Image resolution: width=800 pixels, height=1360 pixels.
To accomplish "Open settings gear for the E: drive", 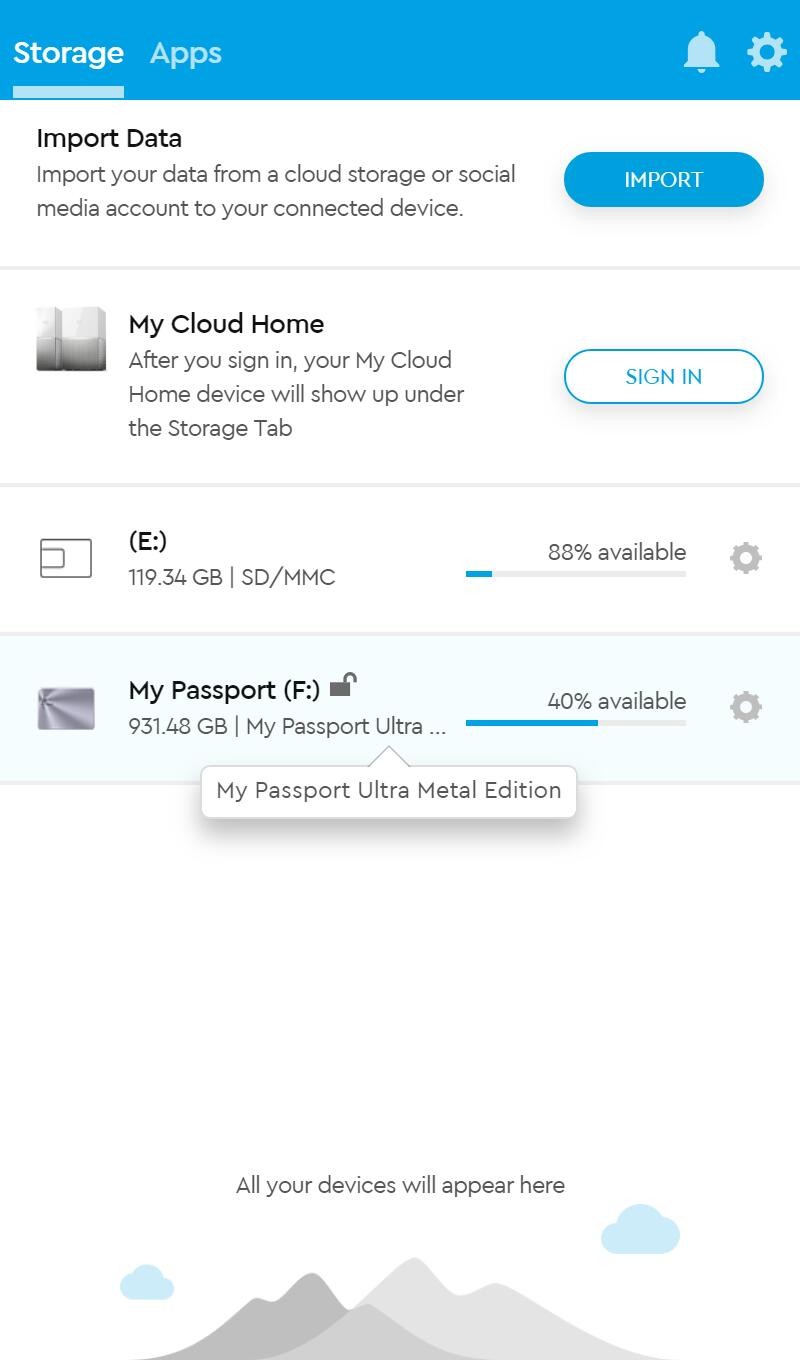I will coord(746,558).
